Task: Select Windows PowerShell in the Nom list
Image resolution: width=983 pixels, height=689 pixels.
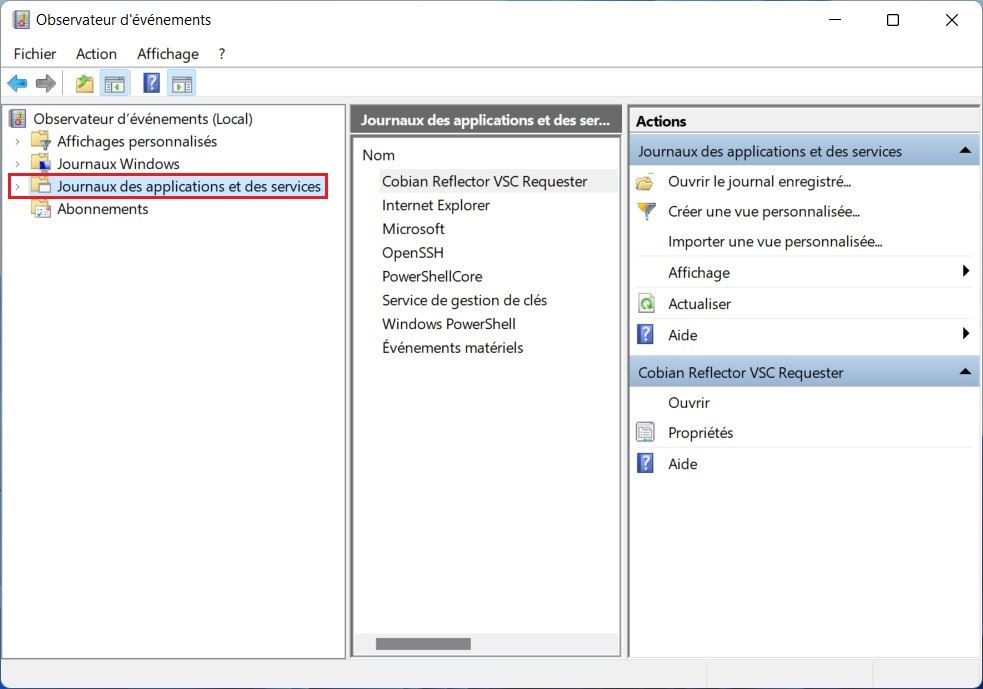Action: (x=448, y=324)
